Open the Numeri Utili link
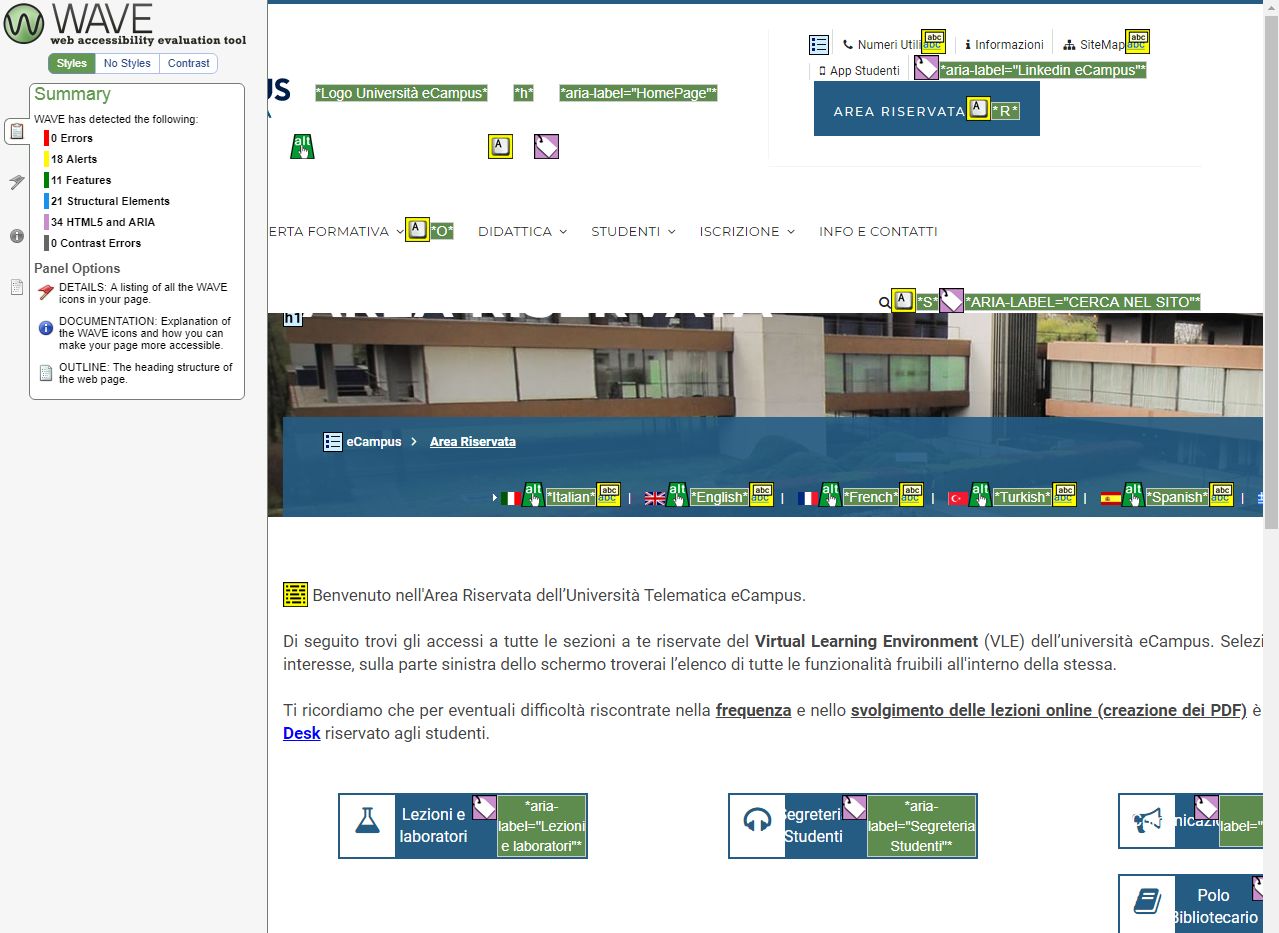The image size is (1279, 933). 882,45
